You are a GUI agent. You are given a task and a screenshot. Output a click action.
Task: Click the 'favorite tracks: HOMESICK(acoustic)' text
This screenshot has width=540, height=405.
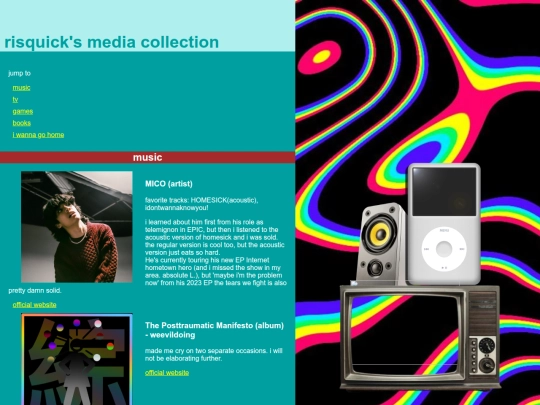[x=201, y=200]
